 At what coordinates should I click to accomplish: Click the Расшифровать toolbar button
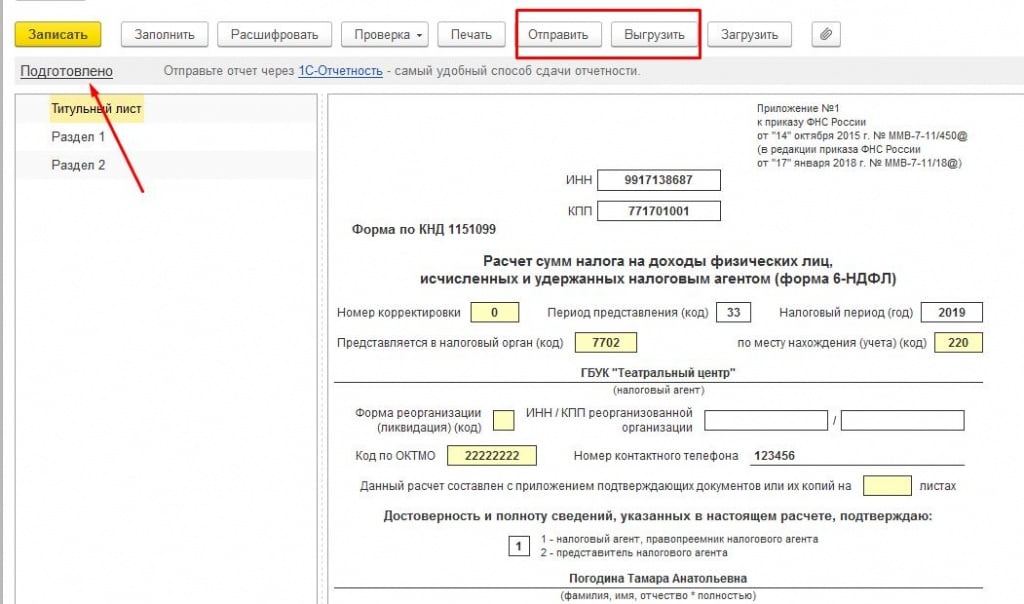pyautogui.click(x=274, y=35)
